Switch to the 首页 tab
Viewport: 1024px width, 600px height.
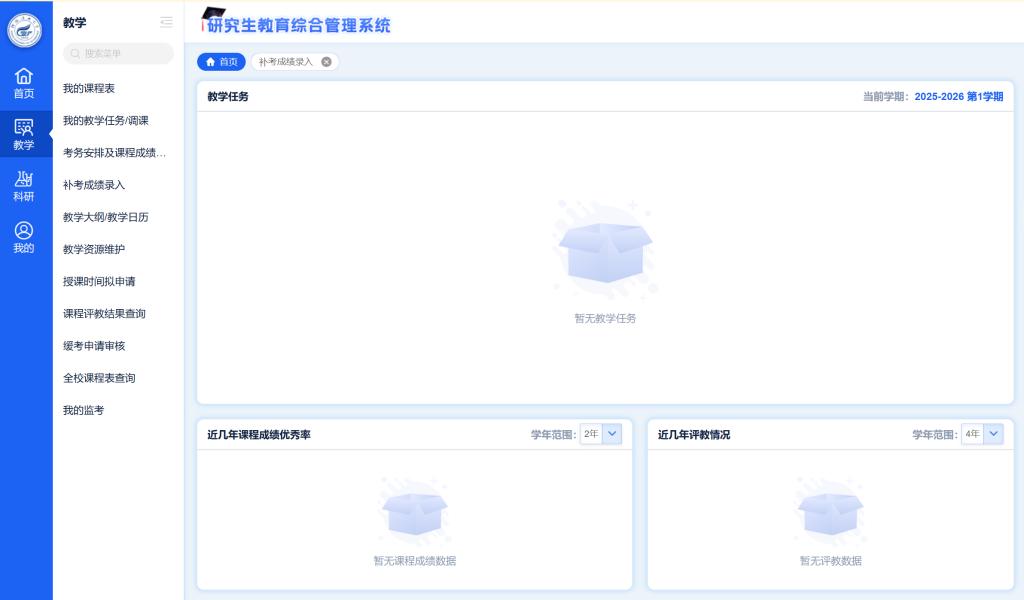(221, 62)
